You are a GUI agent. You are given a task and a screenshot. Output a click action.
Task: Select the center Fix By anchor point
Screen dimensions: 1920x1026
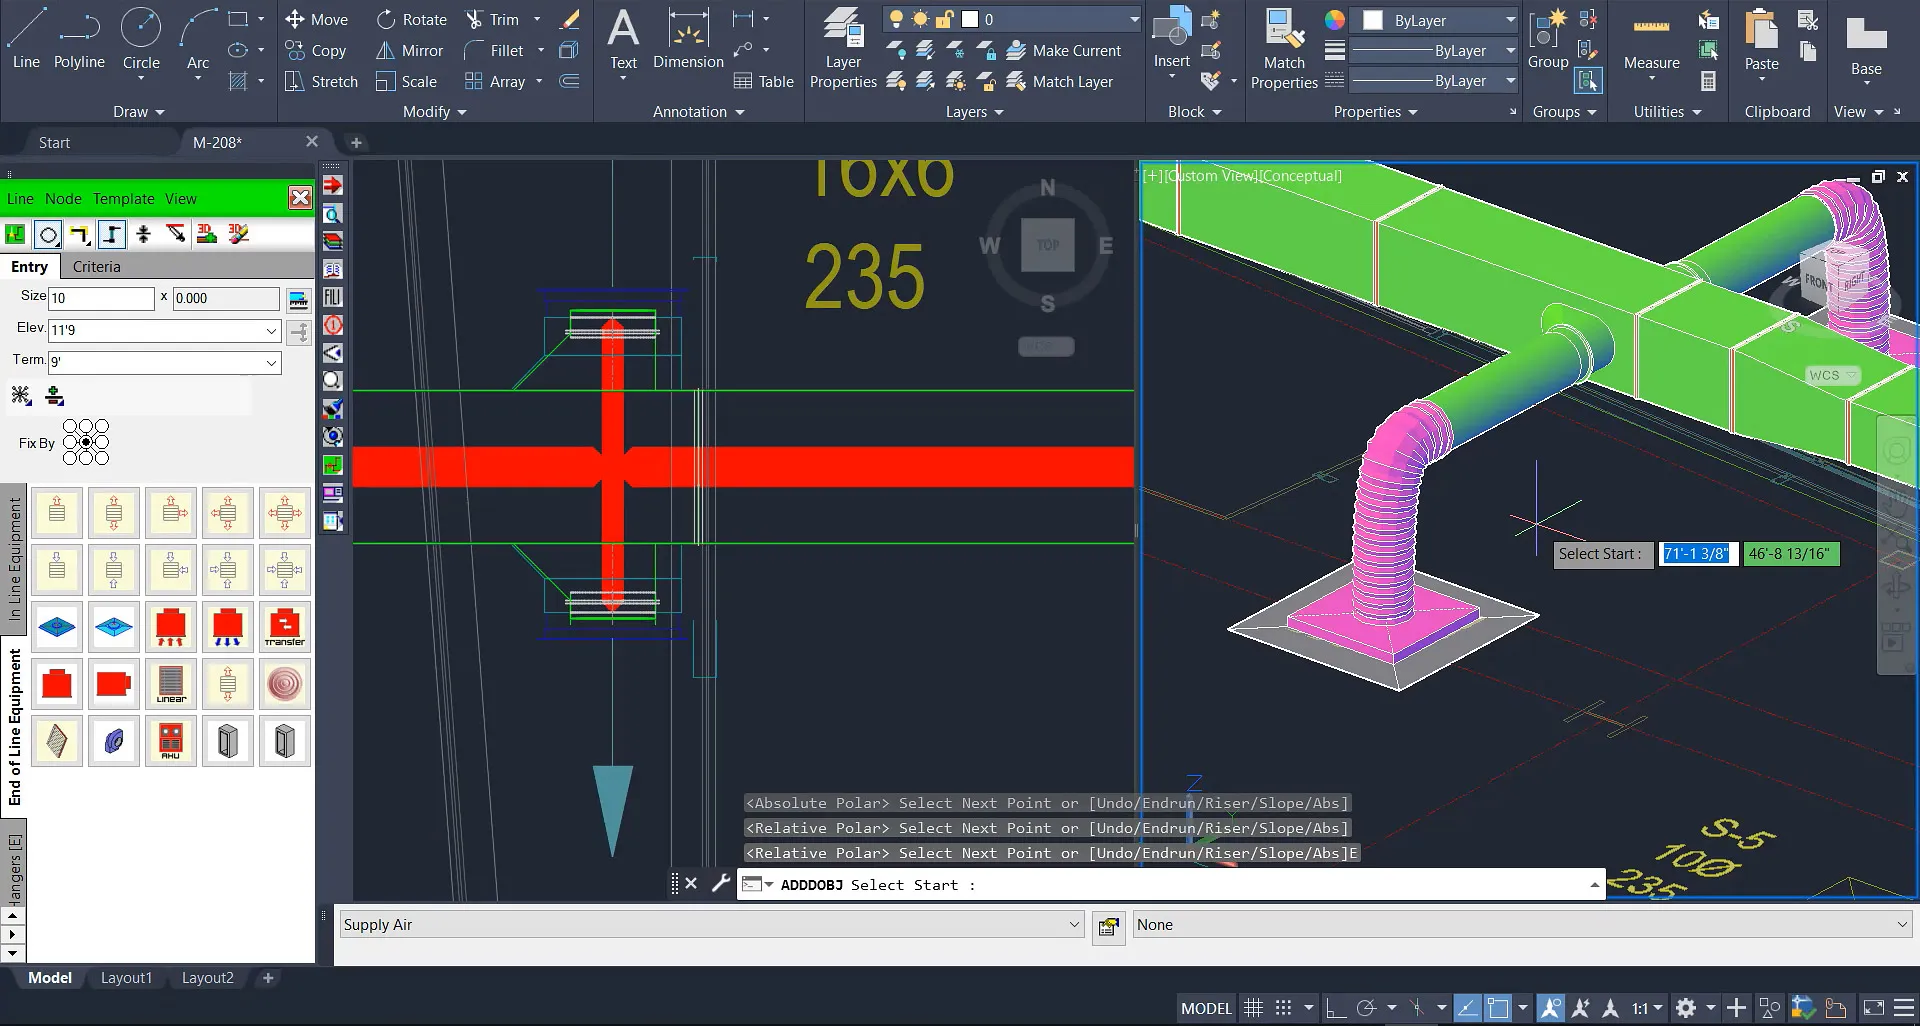pos(87,440)
